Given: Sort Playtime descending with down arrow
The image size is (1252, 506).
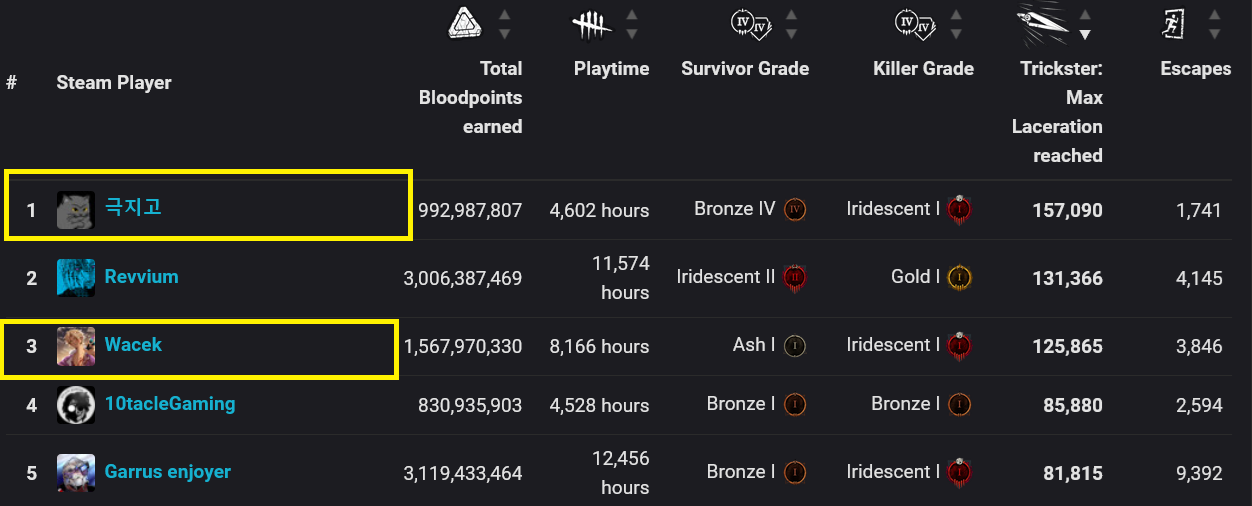Looking at the screenshot, I should (631, 34).
